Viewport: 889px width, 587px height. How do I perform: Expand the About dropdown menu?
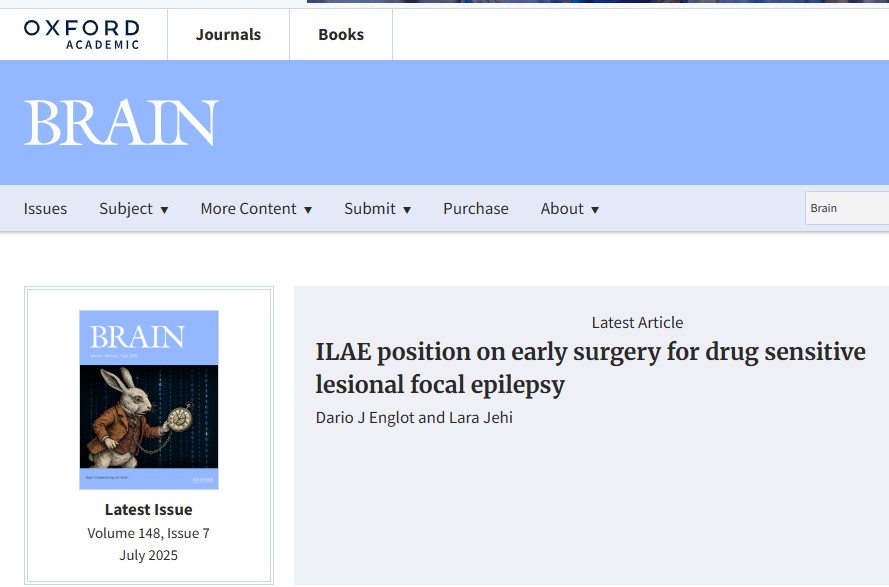click(x=570, y=209)
